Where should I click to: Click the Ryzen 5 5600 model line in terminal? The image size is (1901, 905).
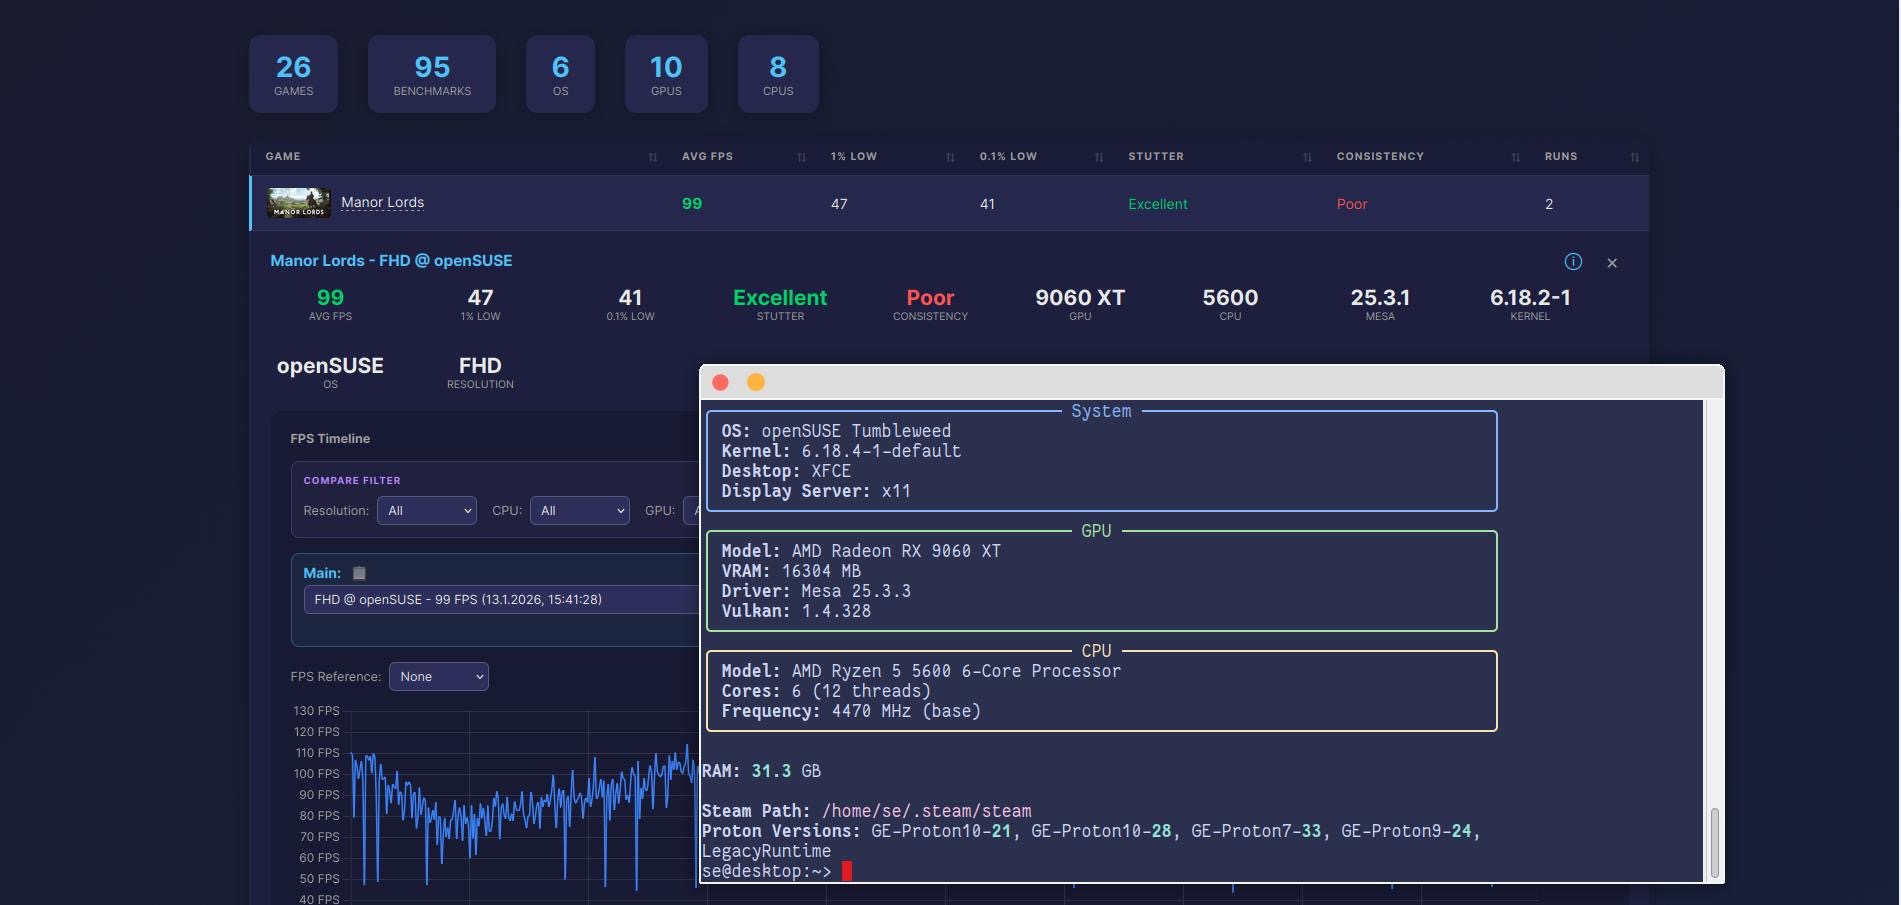click(921, 671)
